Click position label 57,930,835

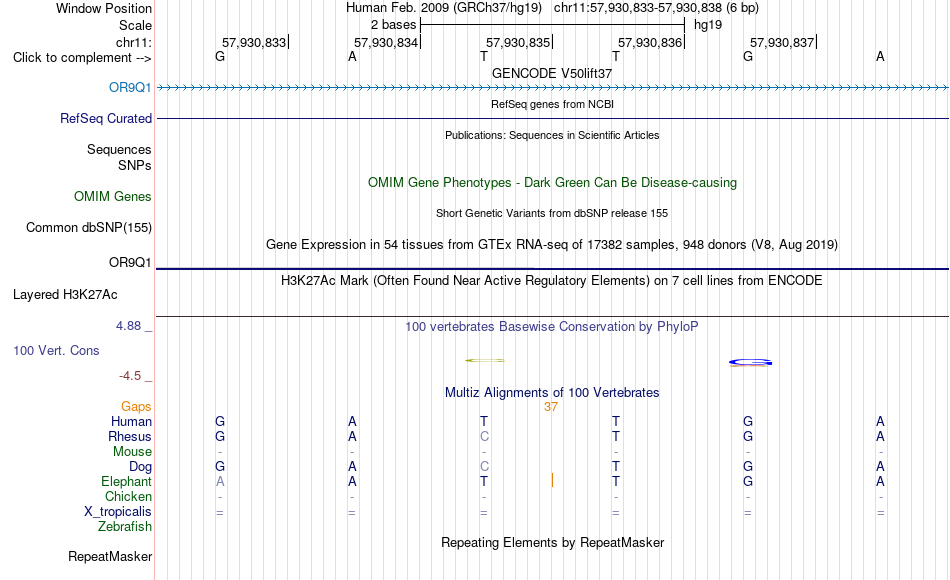click(x=518, y=42)
